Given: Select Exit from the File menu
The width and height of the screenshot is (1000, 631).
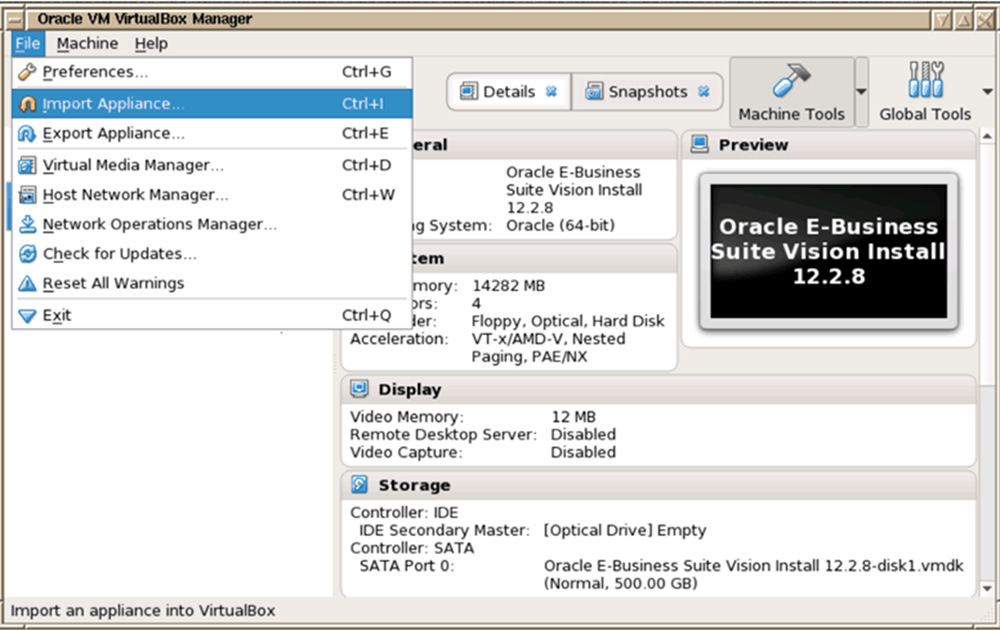Looking at the screenshot, I should pos(56,315).
